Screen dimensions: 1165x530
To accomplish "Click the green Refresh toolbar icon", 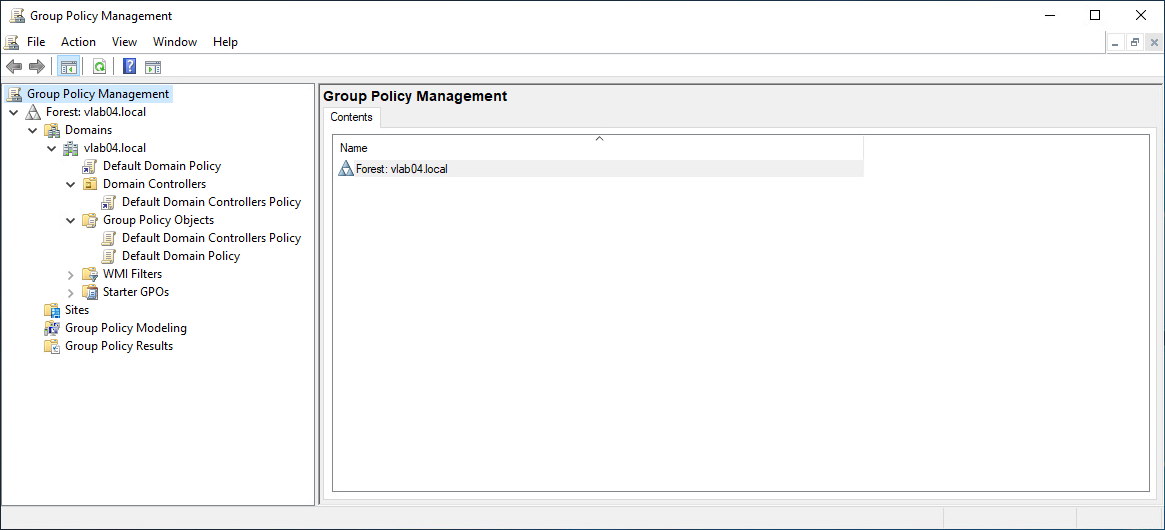I will pyautogui.click(x=99, y=67).
